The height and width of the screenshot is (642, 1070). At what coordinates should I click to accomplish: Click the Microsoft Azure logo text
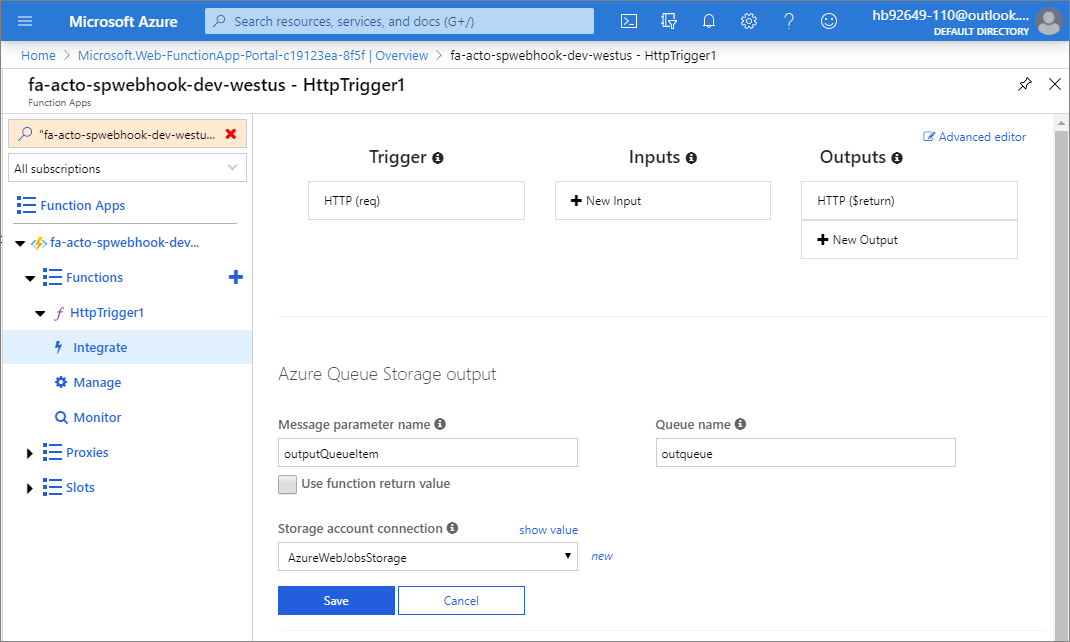123,21
